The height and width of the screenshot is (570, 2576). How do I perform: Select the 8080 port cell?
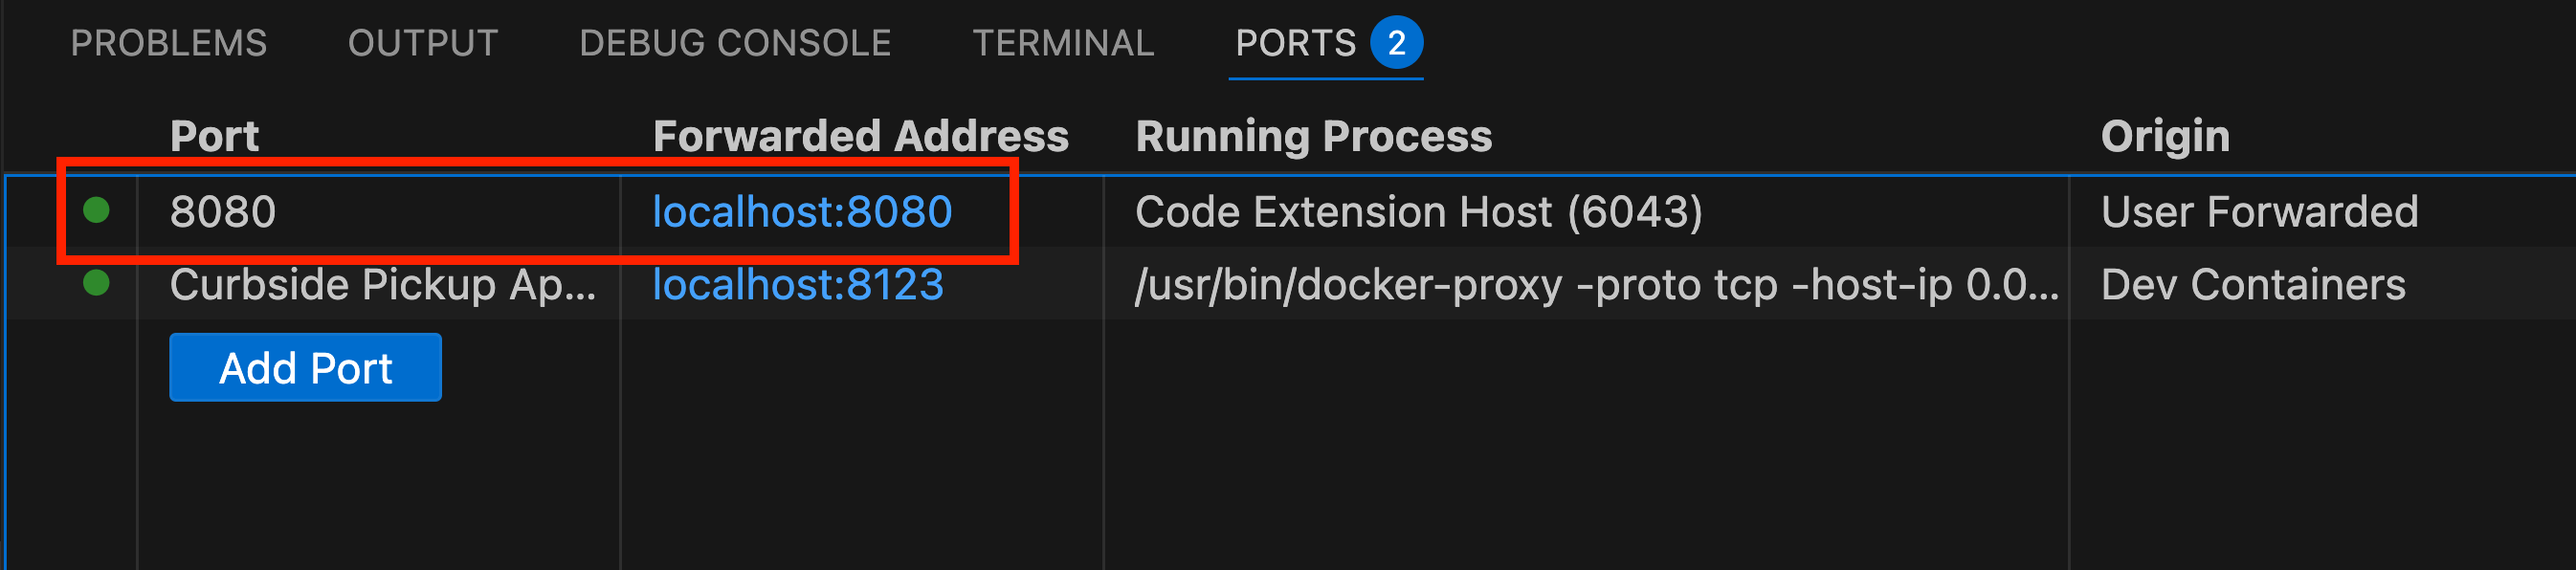click(223, 212)
